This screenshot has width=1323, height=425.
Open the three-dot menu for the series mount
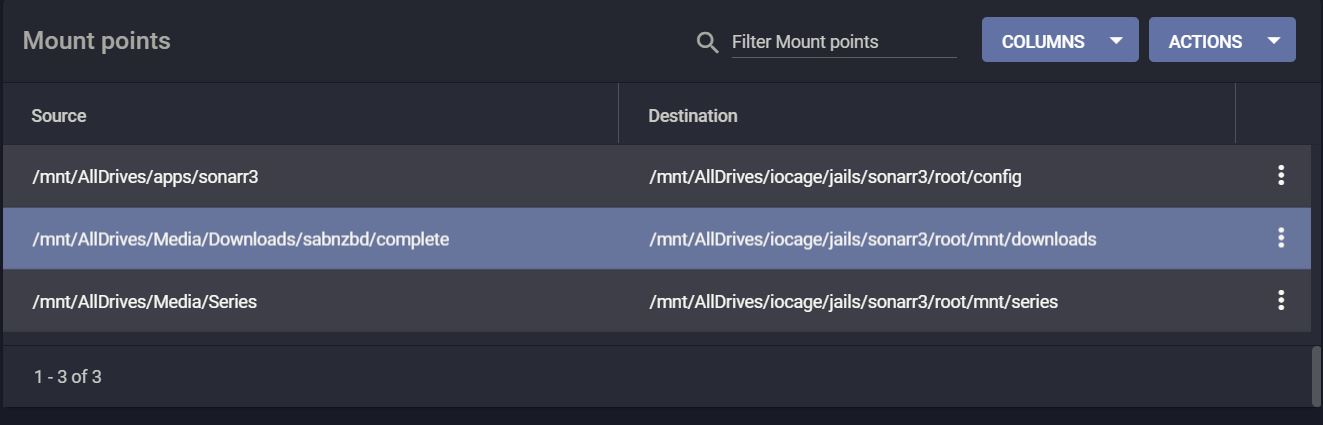(x=1280, y=300)
